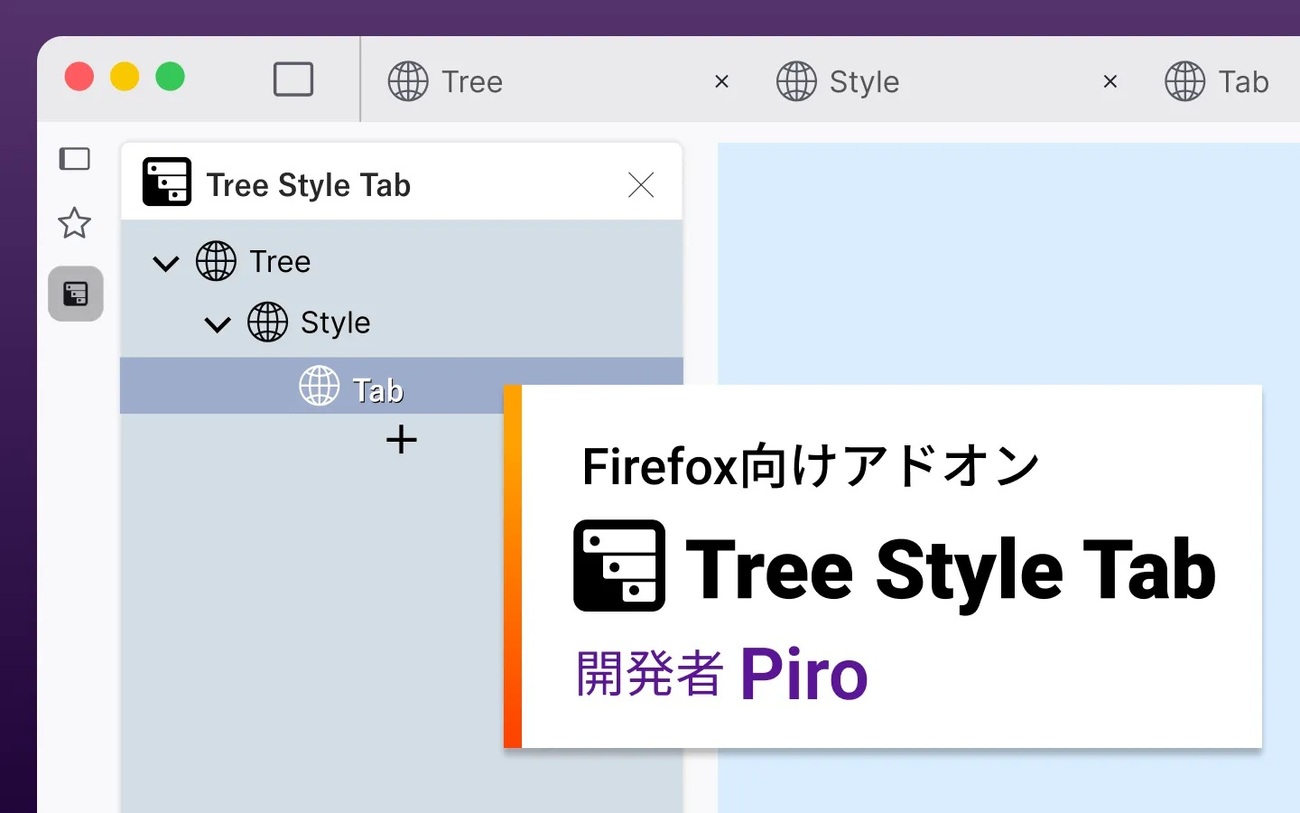The width and height of the screenshot is (1300, 813).
Task: Close the Tree tab in the tab bar
Action: [722, 82]
